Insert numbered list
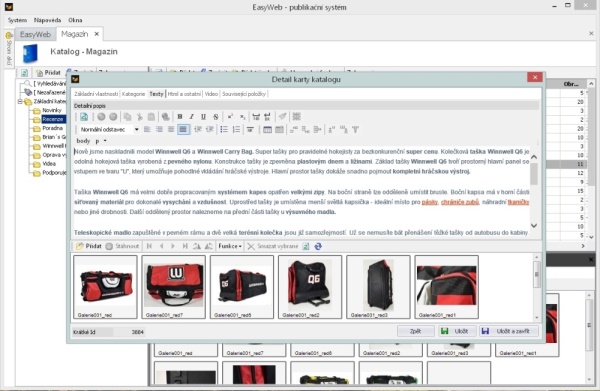 [x=236, y=130]
